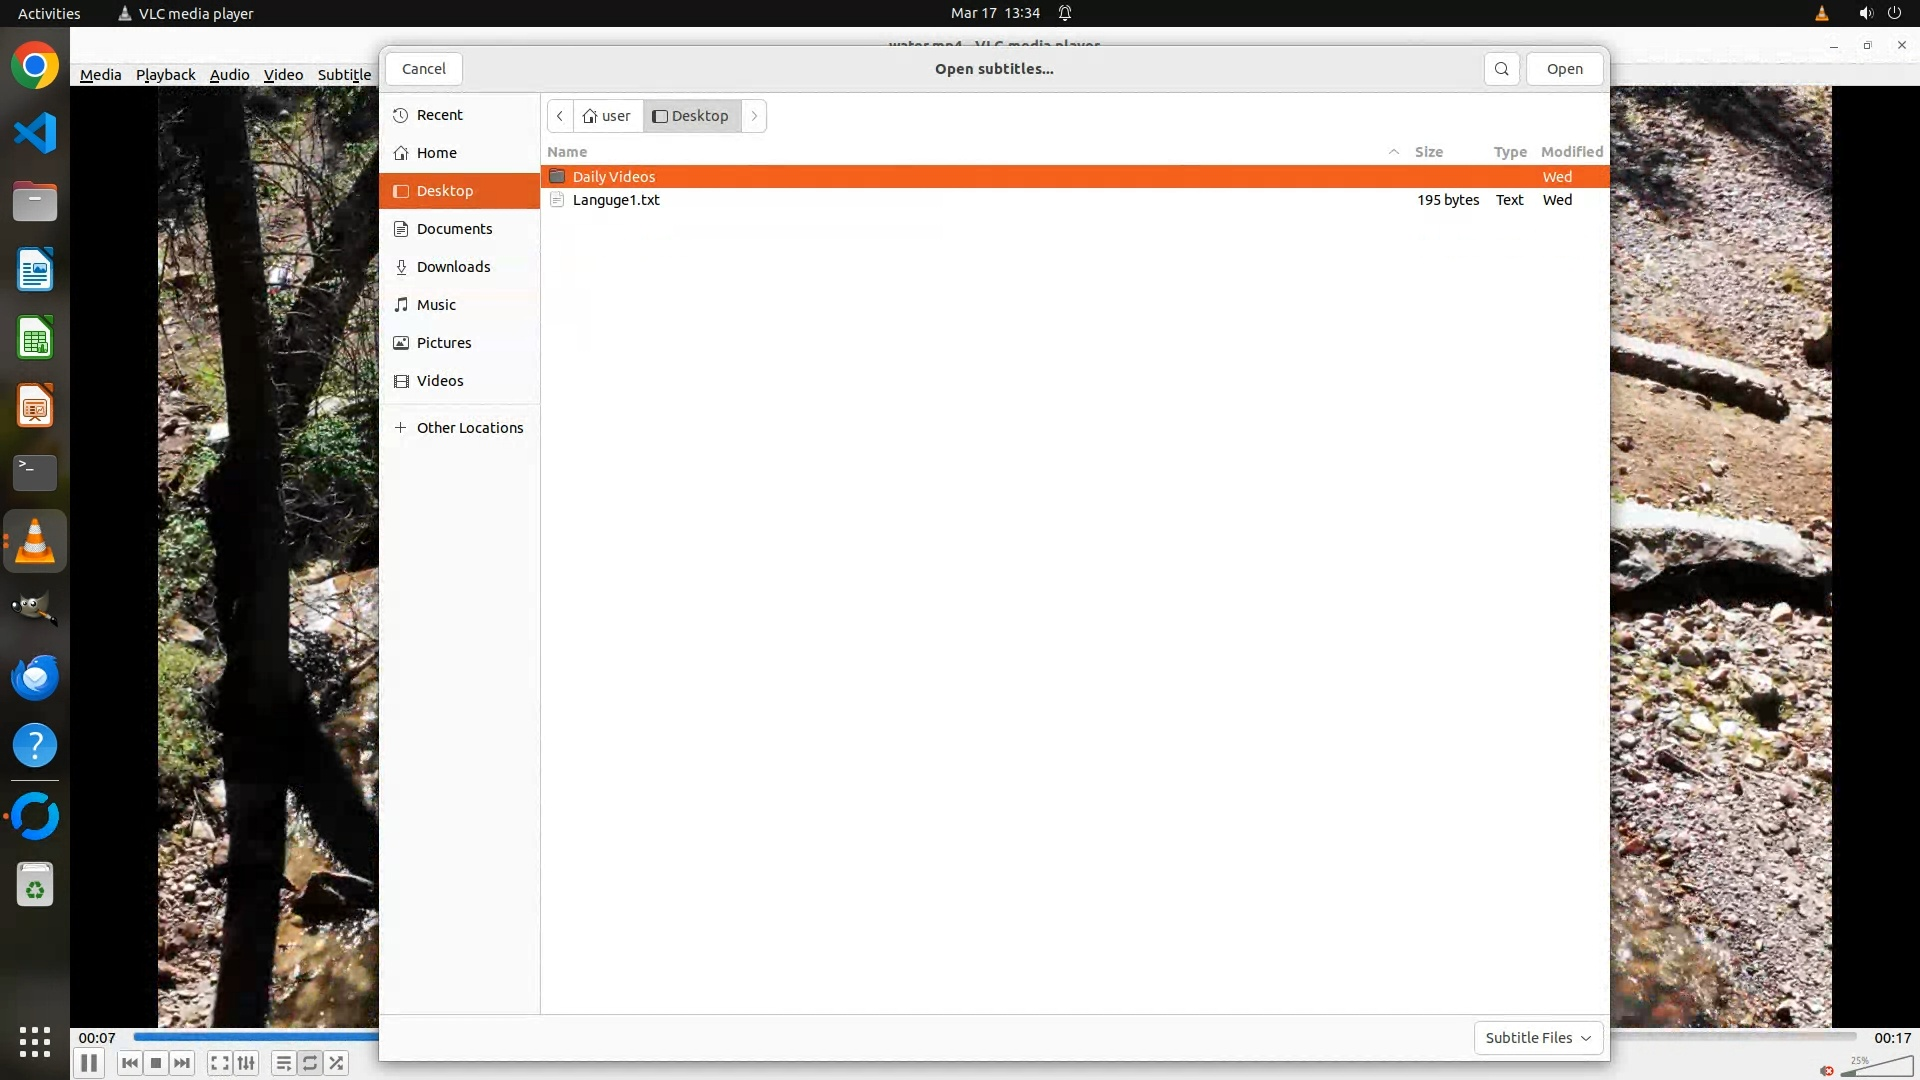This screenshot has width=1920, height=1080.
Task: Select the Languge1.txt file
Action: tap(616, 200)
